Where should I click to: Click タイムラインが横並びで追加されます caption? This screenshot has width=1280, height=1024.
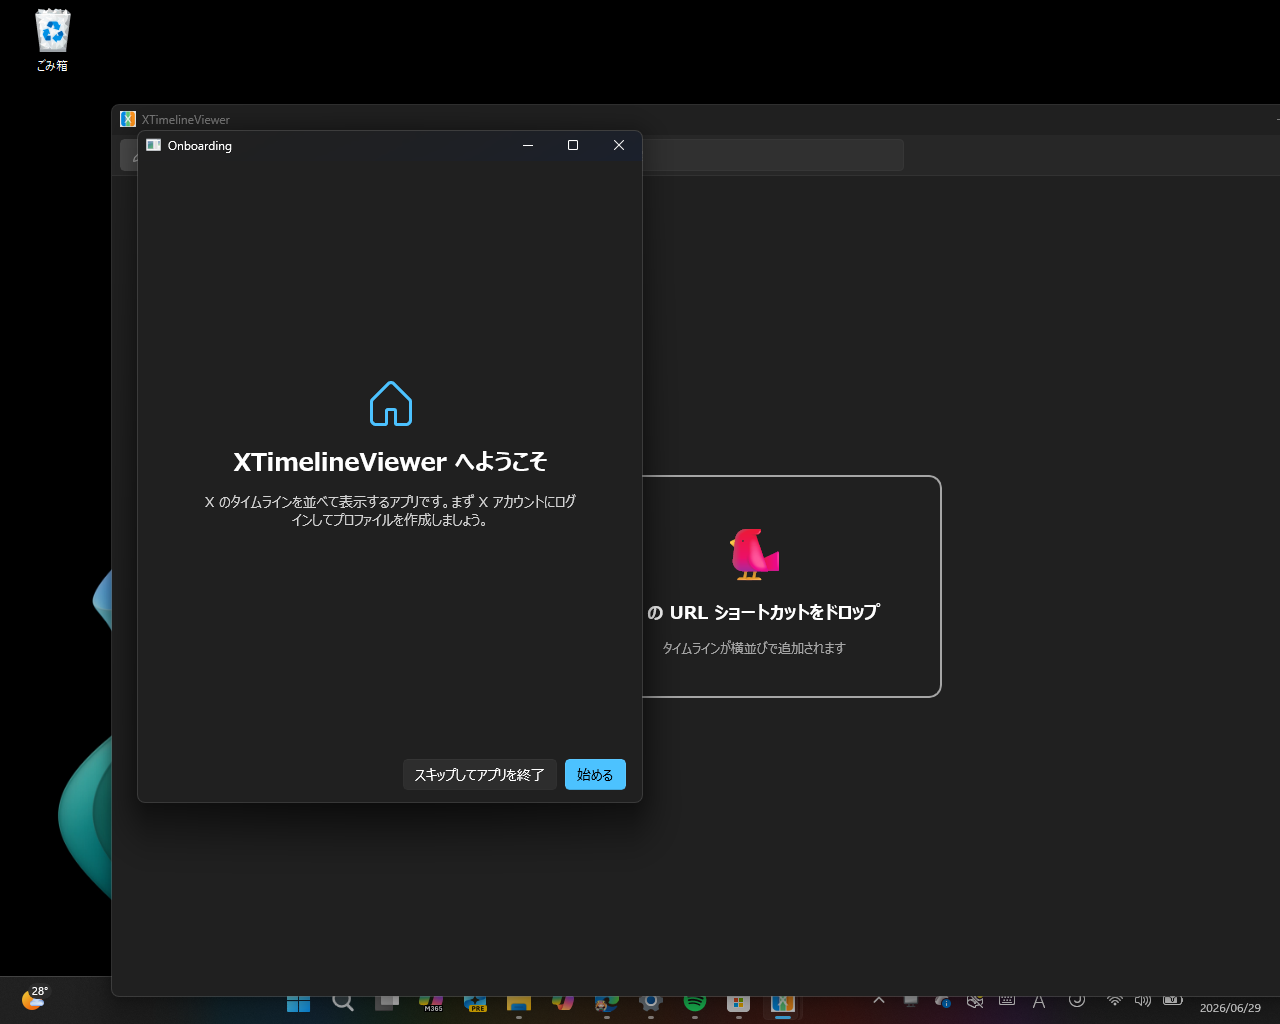pyautogui.click(x=754, y=648)
